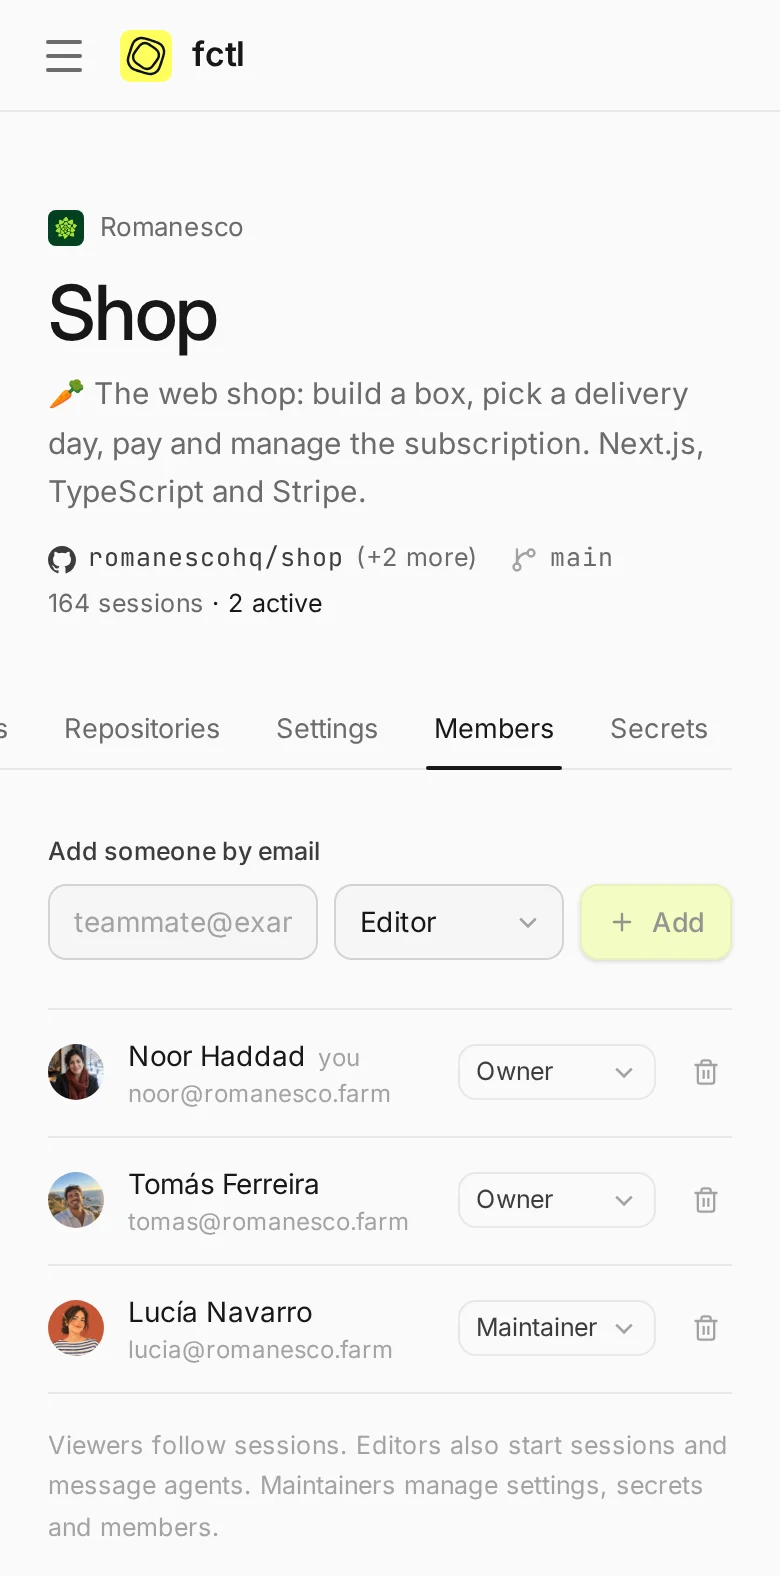Open the Editor role dropdown for invite
780x1576 pixels.
[449, 922]
